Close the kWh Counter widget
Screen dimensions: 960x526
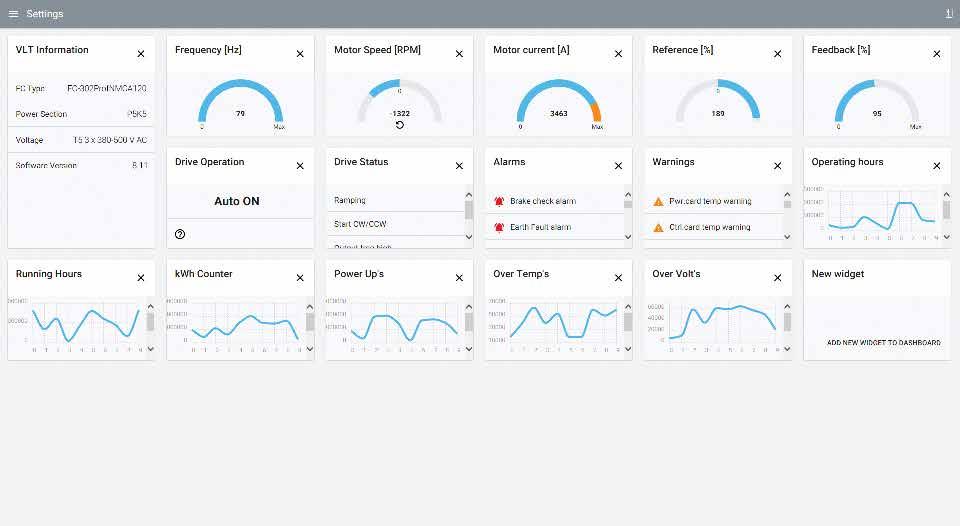[300, 278]
